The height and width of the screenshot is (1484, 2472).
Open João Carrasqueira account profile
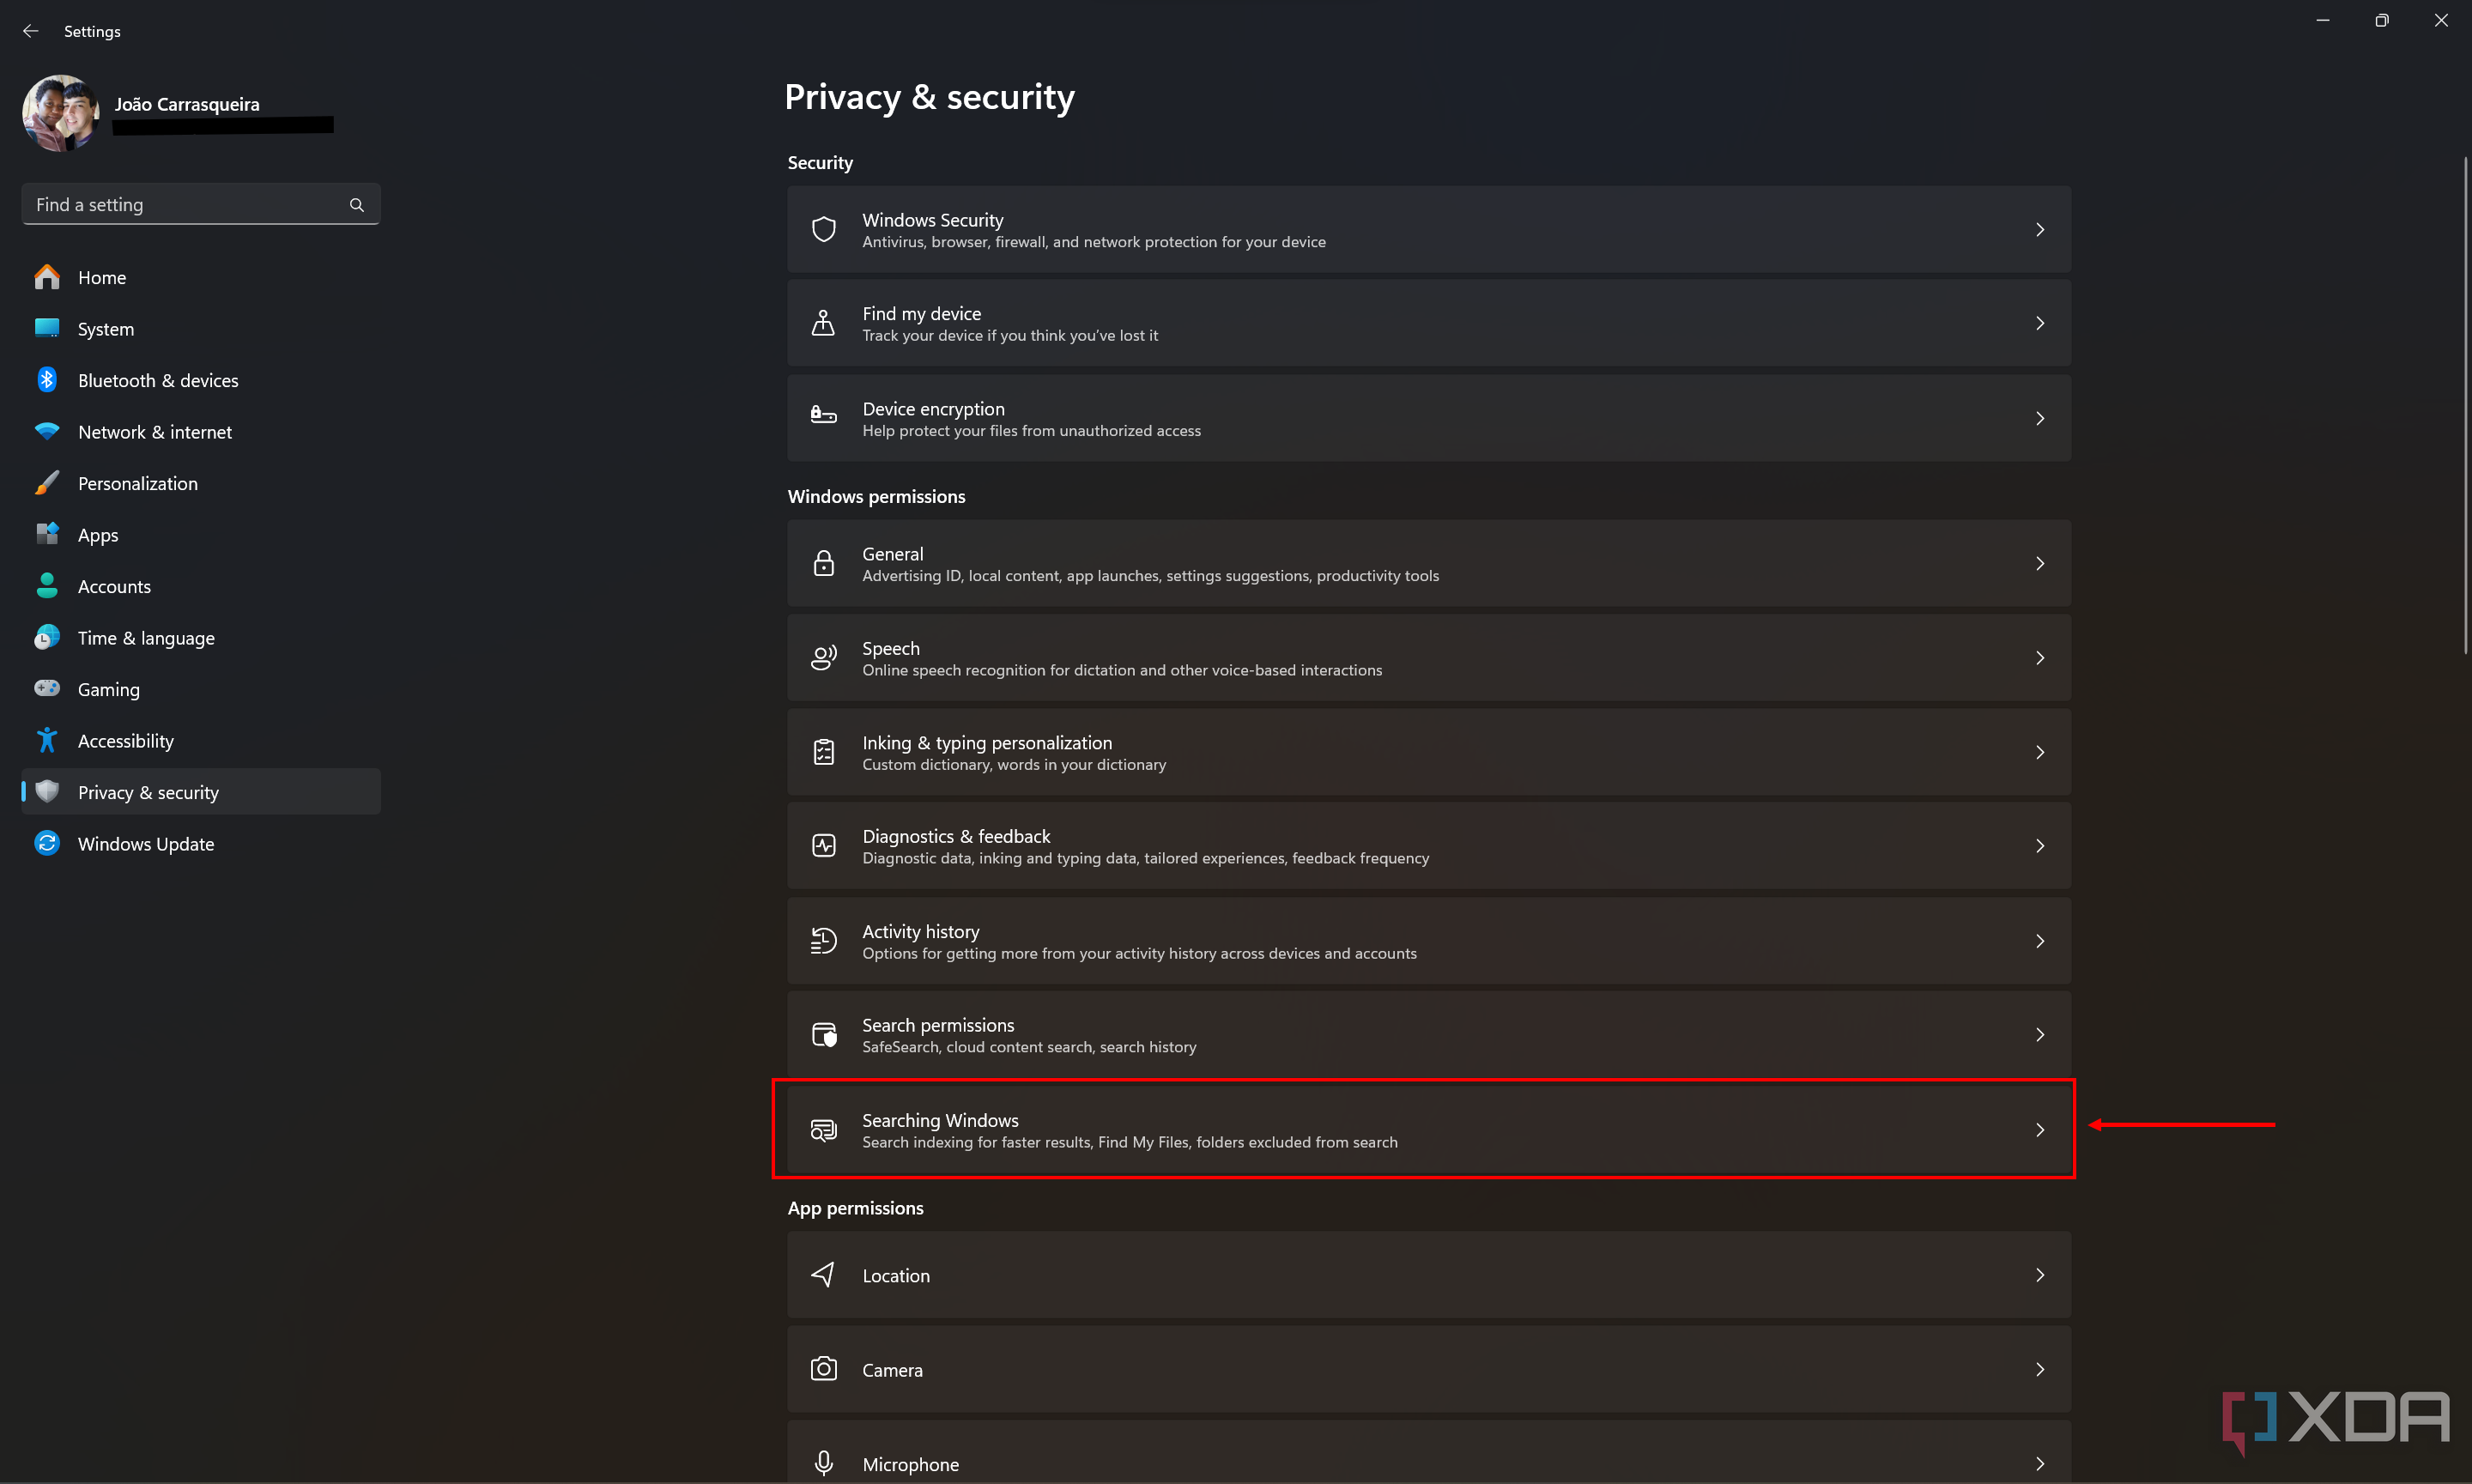pos(186,104)
